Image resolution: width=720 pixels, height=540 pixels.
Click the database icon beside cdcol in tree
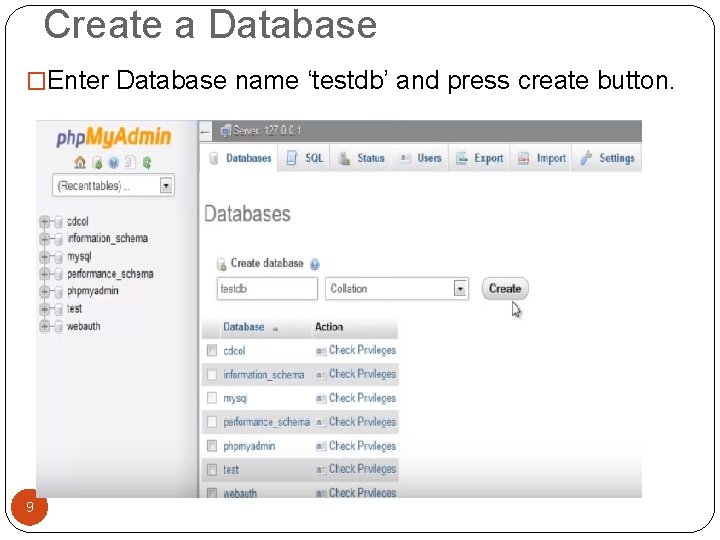[58, 222]
